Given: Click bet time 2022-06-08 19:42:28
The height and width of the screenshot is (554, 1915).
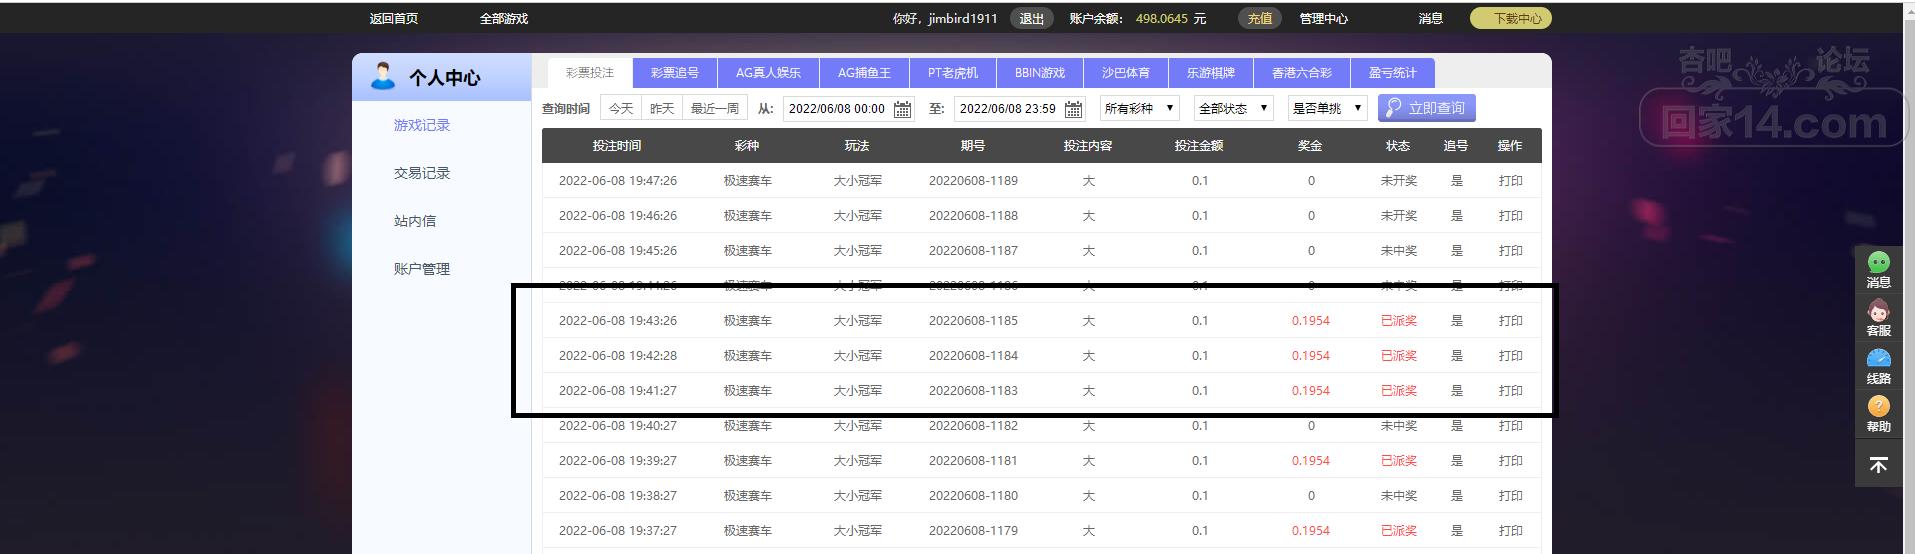Looking at the screenshot, I should click(618, 356).
